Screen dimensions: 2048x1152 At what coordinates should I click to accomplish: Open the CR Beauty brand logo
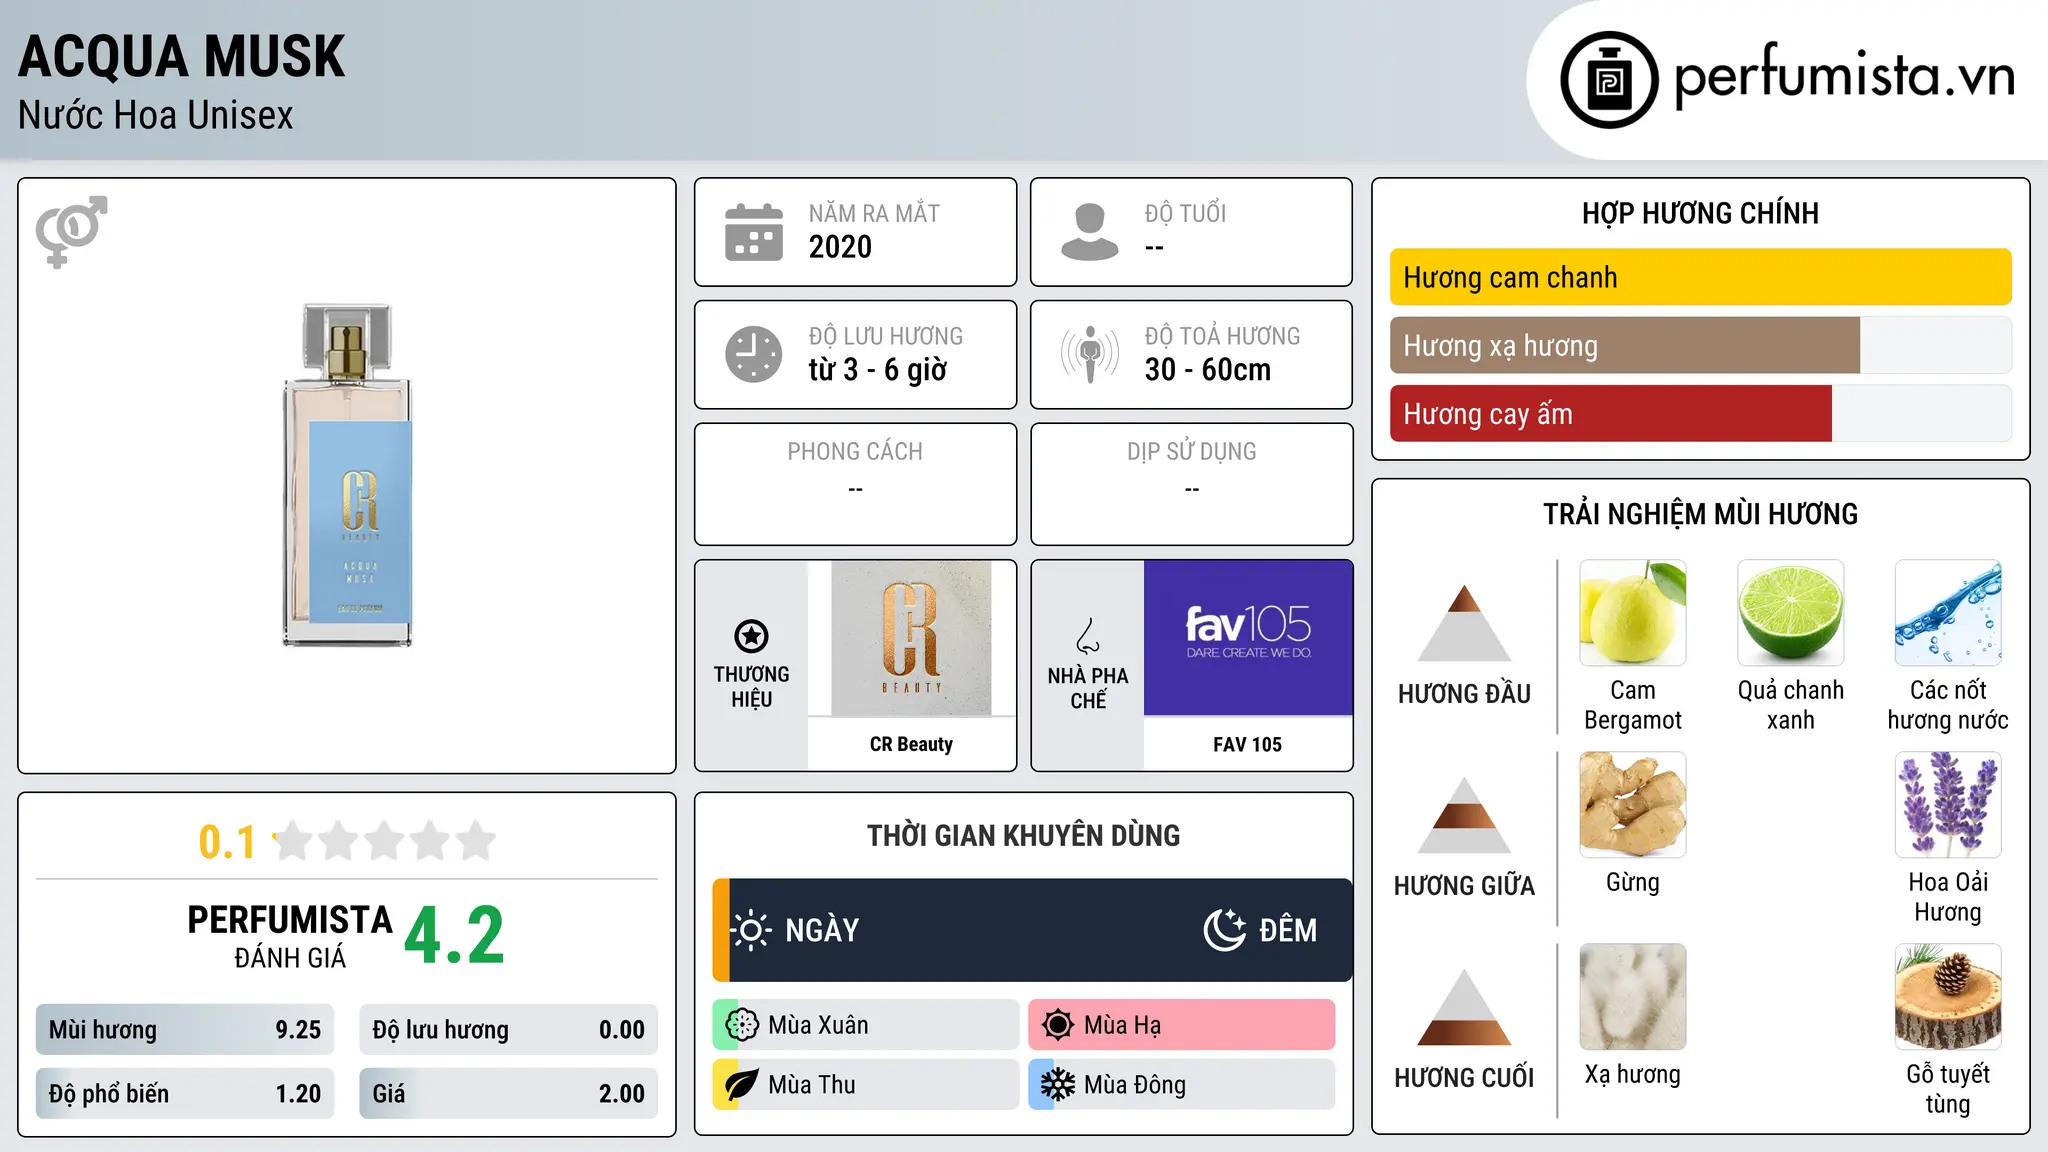pyautogui.click(x=911, y=638)
